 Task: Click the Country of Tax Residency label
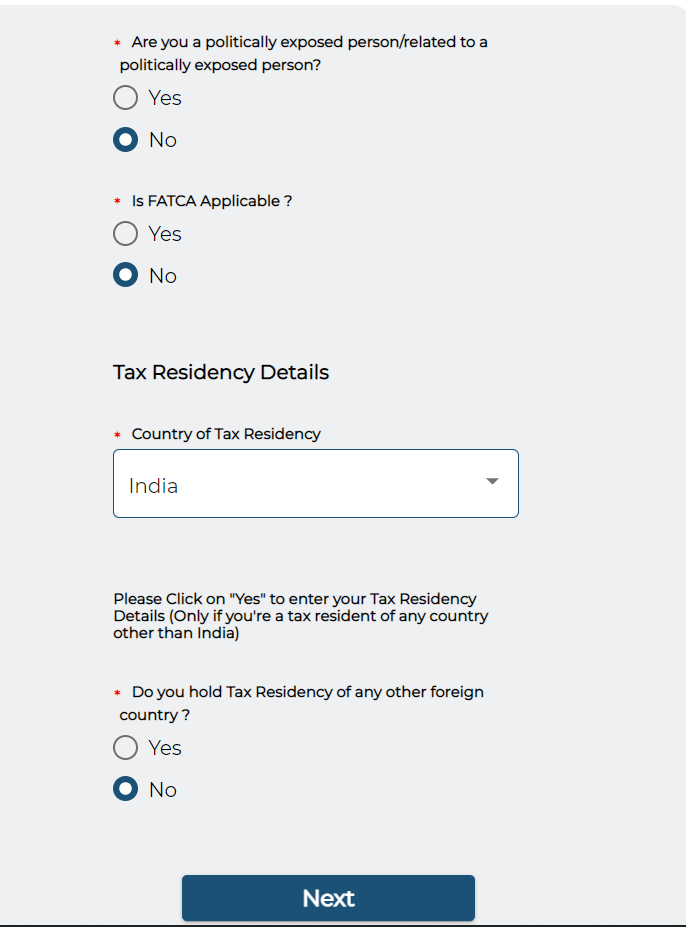[x=226, y=434]
